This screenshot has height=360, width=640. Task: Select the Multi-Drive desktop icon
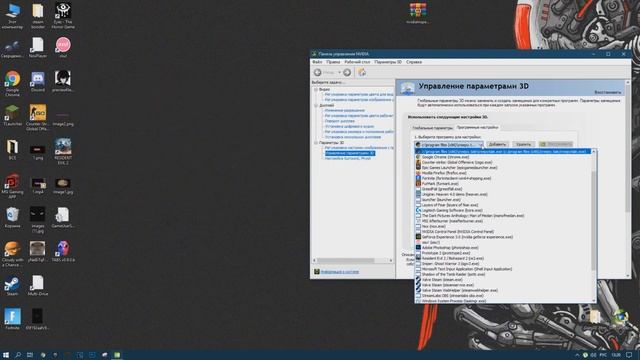tap(38, 286)
